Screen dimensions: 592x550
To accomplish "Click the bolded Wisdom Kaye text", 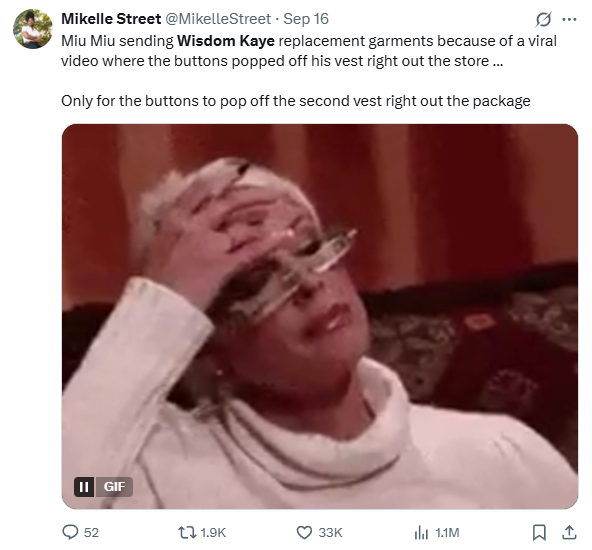I will 226,41.
